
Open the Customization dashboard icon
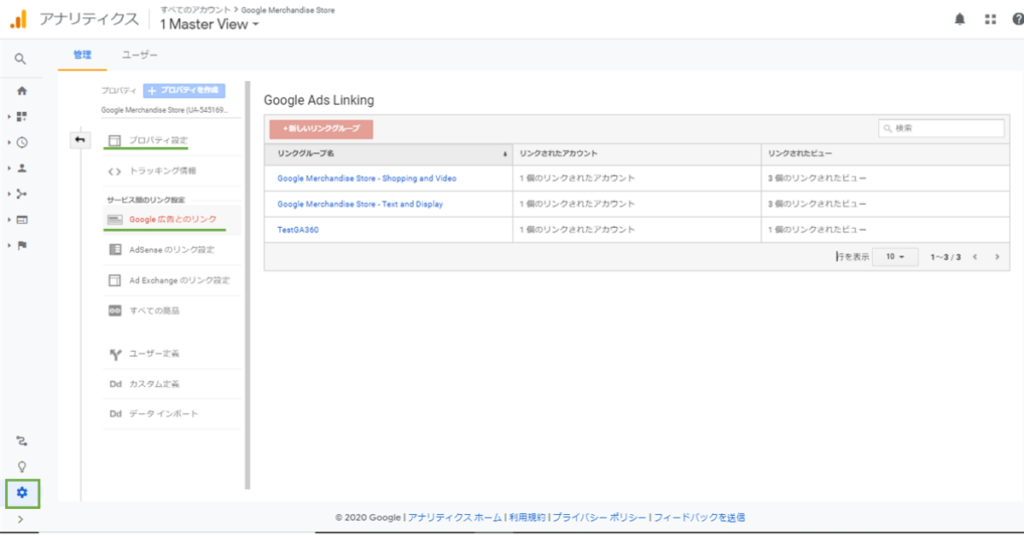(x=22, y=116)
